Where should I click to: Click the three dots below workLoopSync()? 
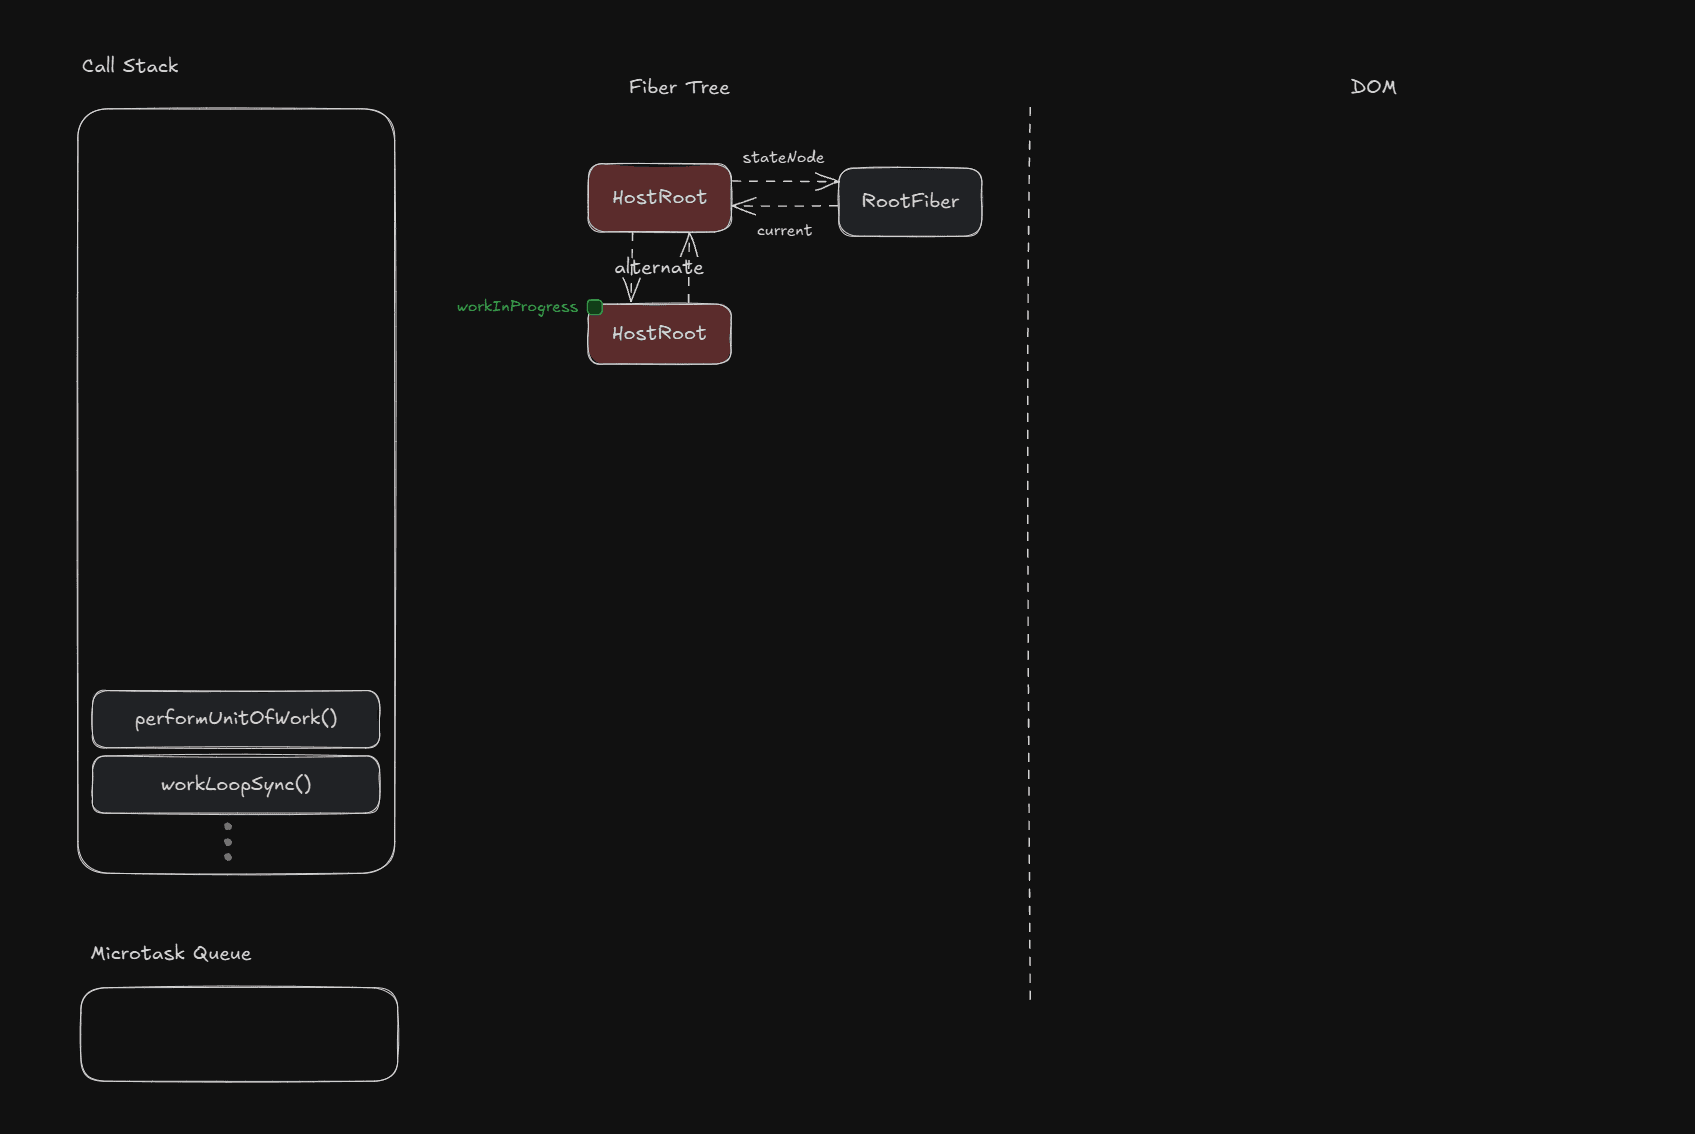[228, 842]
